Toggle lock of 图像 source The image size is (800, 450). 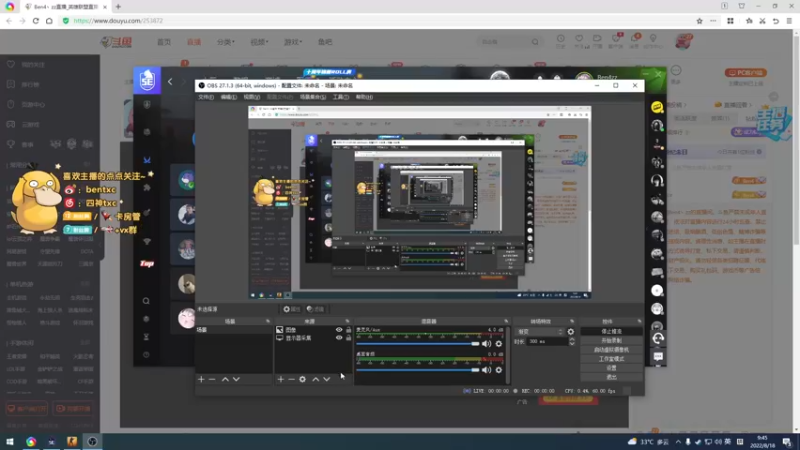pos(348,330)
